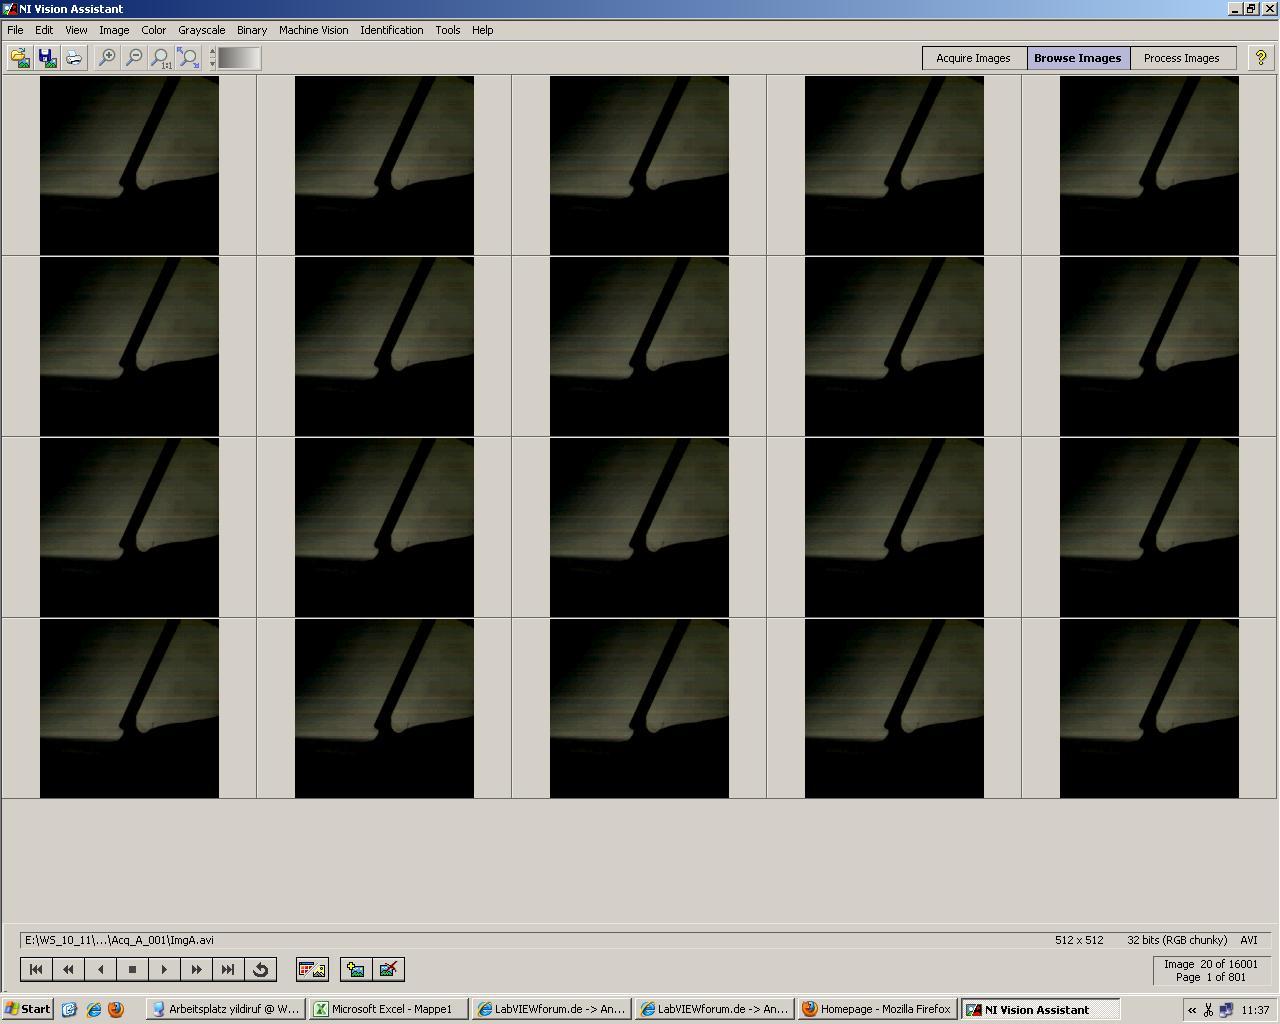The height and width of the screenshot is (1024, 1280).
Task: Open the Identification menu
Action: (392, 30)
